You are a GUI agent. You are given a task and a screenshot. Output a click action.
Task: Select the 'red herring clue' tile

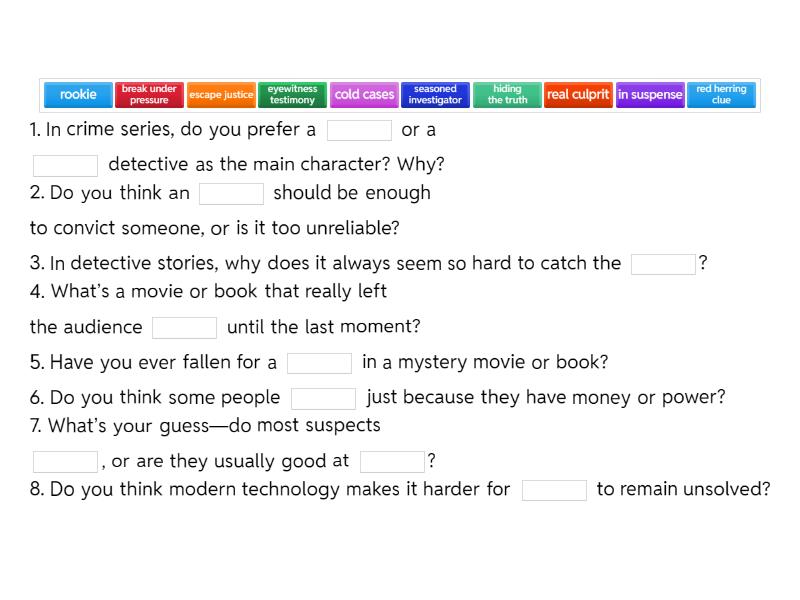pyautogui.click(x=721, y=95)
